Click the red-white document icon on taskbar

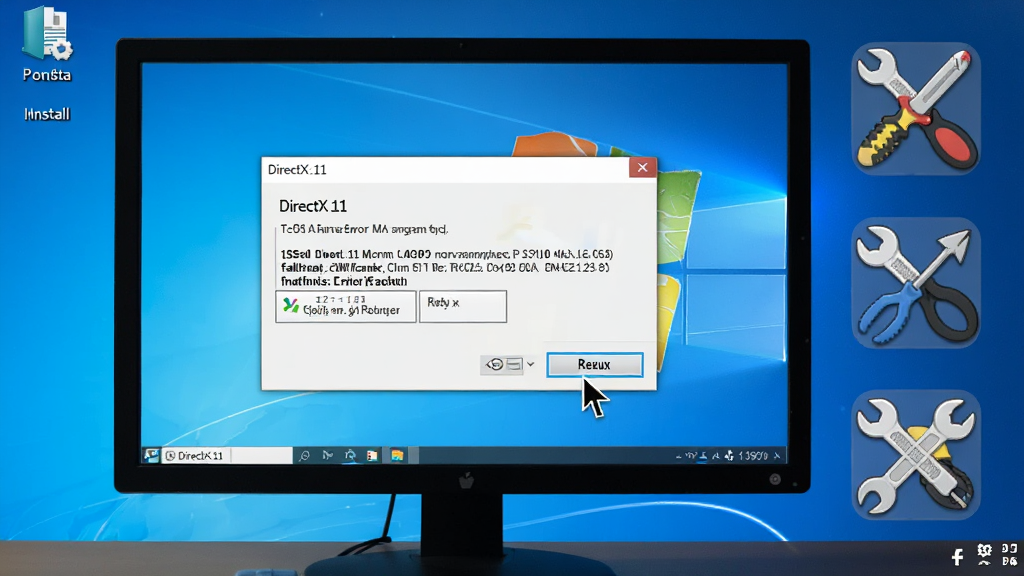coord(372,456)
